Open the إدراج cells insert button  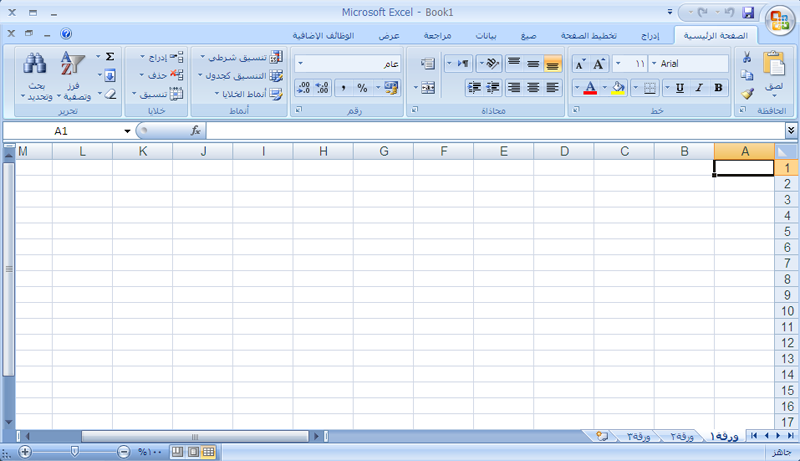(x=162, y=57)
